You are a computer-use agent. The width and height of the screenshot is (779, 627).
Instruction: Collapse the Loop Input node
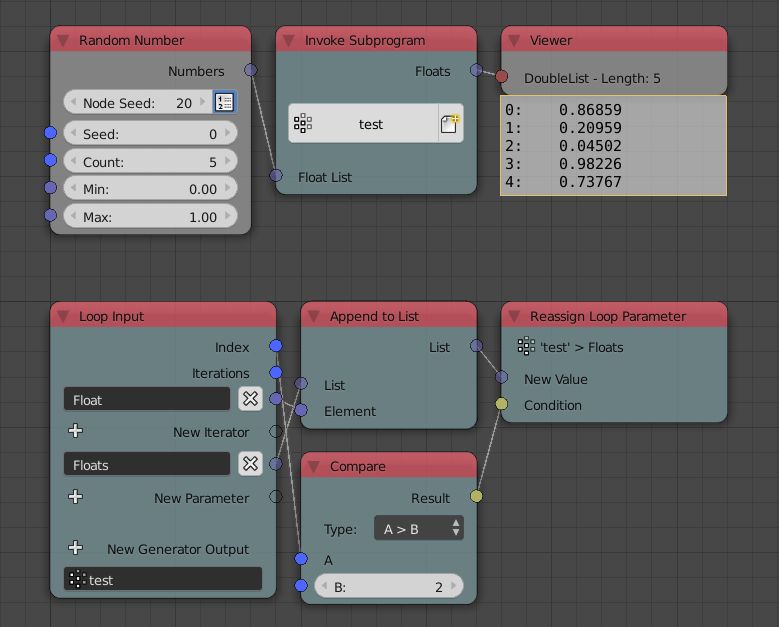click(63, 316)
